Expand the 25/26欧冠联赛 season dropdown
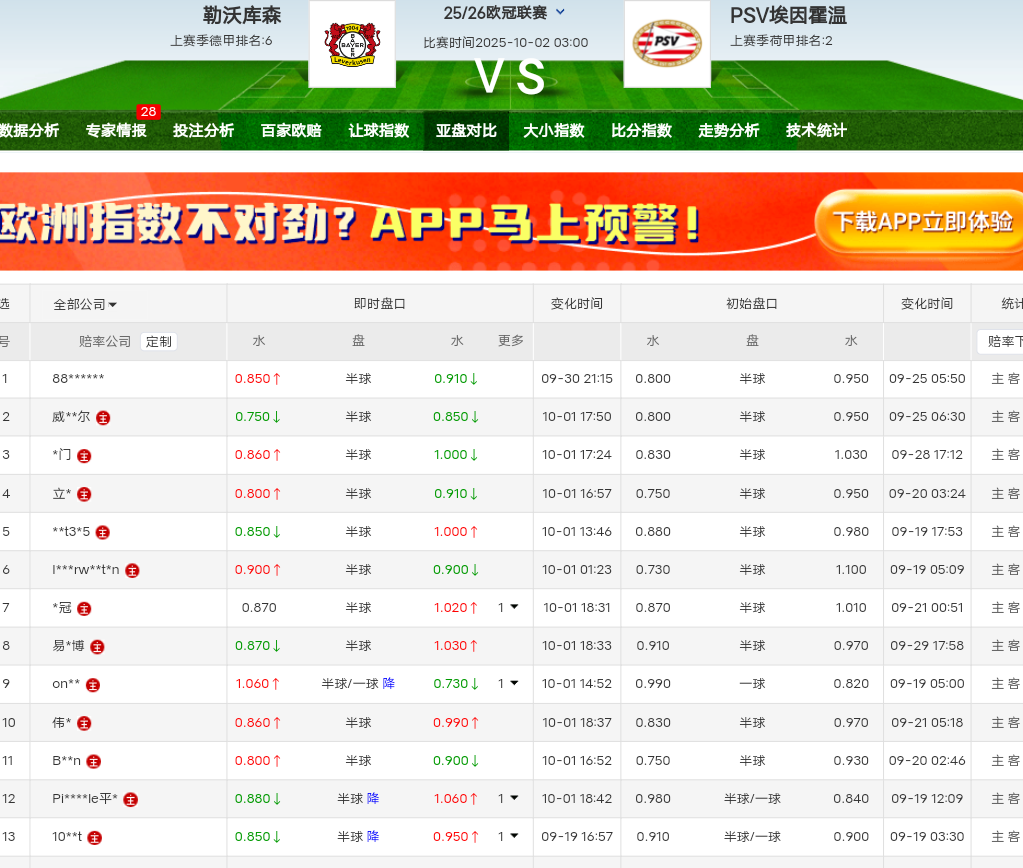The image size is (1023, 868). (560, 13)
